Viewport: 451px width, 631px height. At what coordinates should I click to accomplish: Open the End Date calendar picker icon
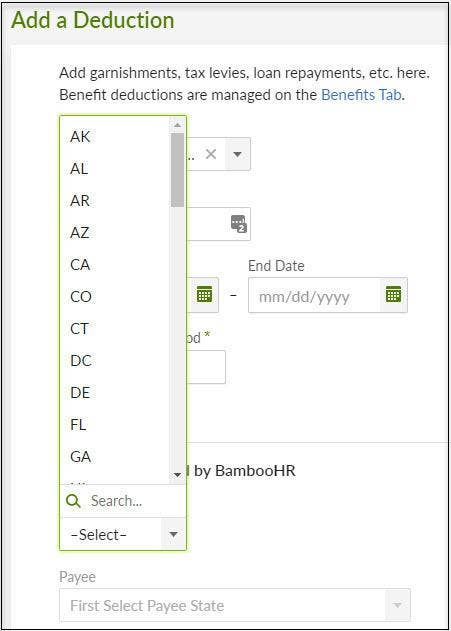(x=393, y=295)
